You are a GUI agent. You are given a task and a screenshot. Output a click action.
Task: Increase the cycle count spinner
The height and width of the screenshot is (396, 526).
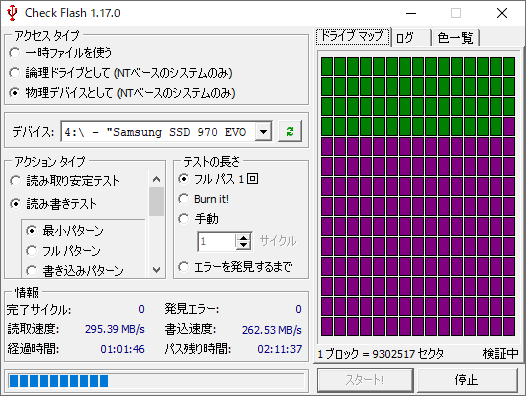(x=243, y=237)
